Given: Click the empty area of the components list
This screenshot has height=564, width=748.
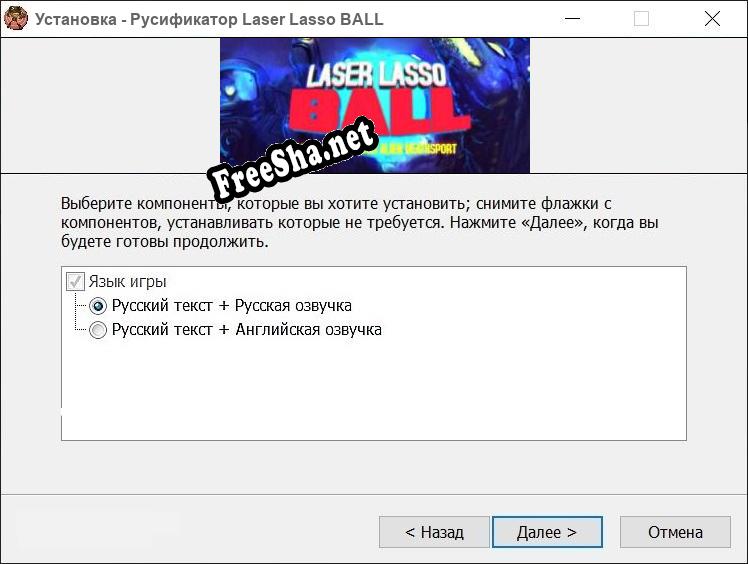Looking at the screenshot, I should click(374, 389).
